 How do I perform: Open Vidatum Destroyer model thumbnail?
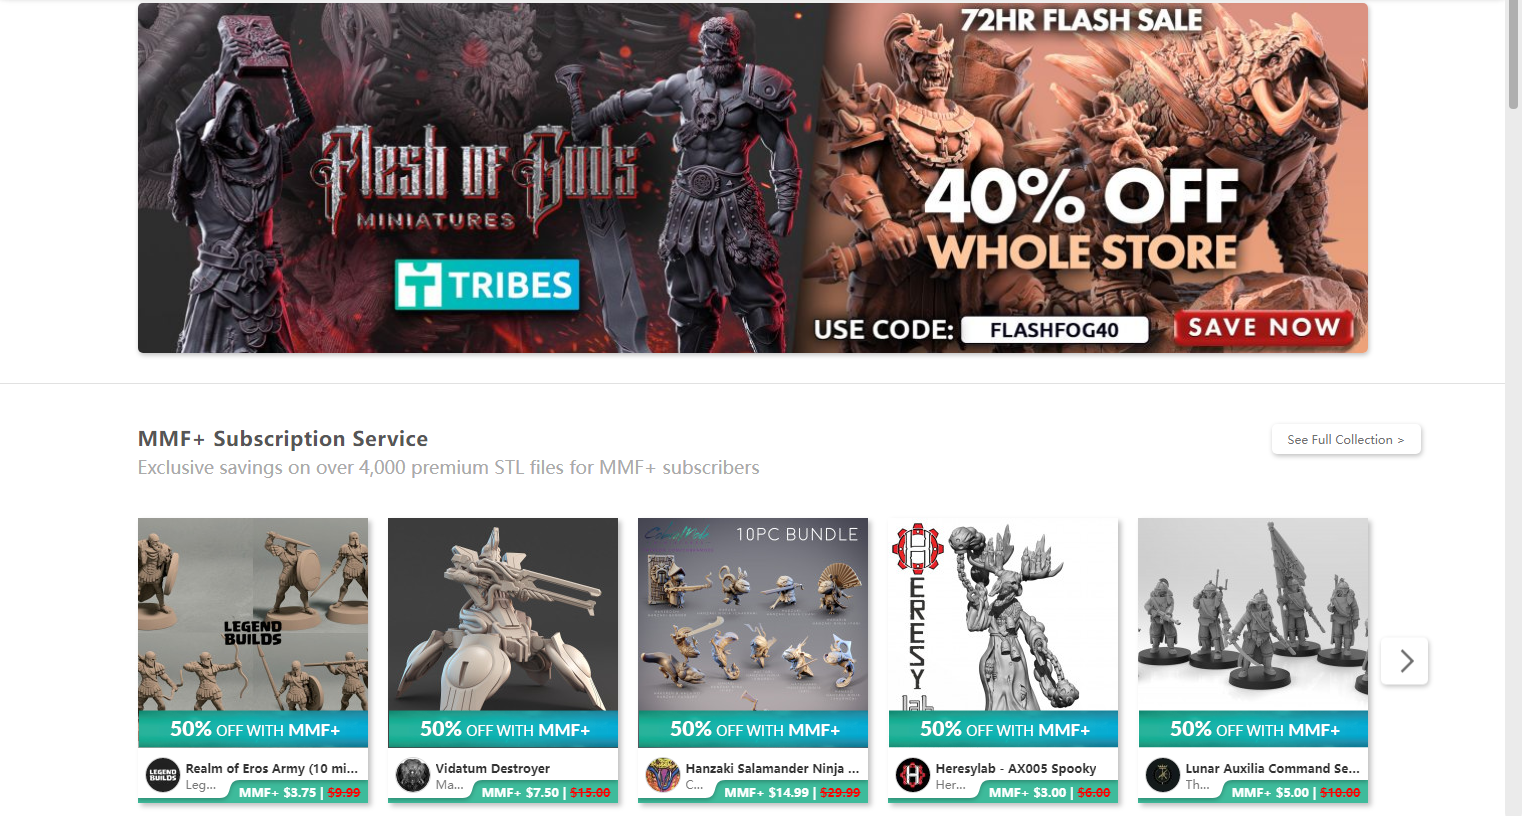point(503,614)
